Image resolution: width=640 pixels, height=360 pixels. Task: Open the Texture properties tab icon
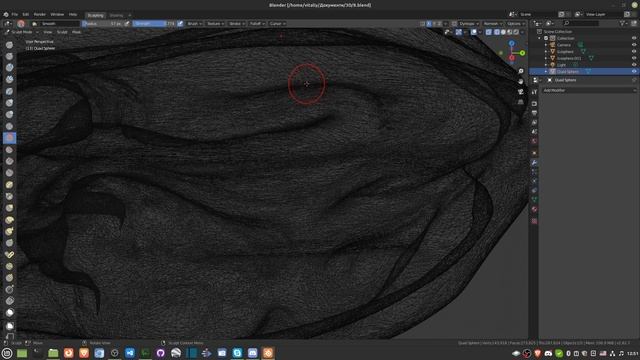pos(534,221)
